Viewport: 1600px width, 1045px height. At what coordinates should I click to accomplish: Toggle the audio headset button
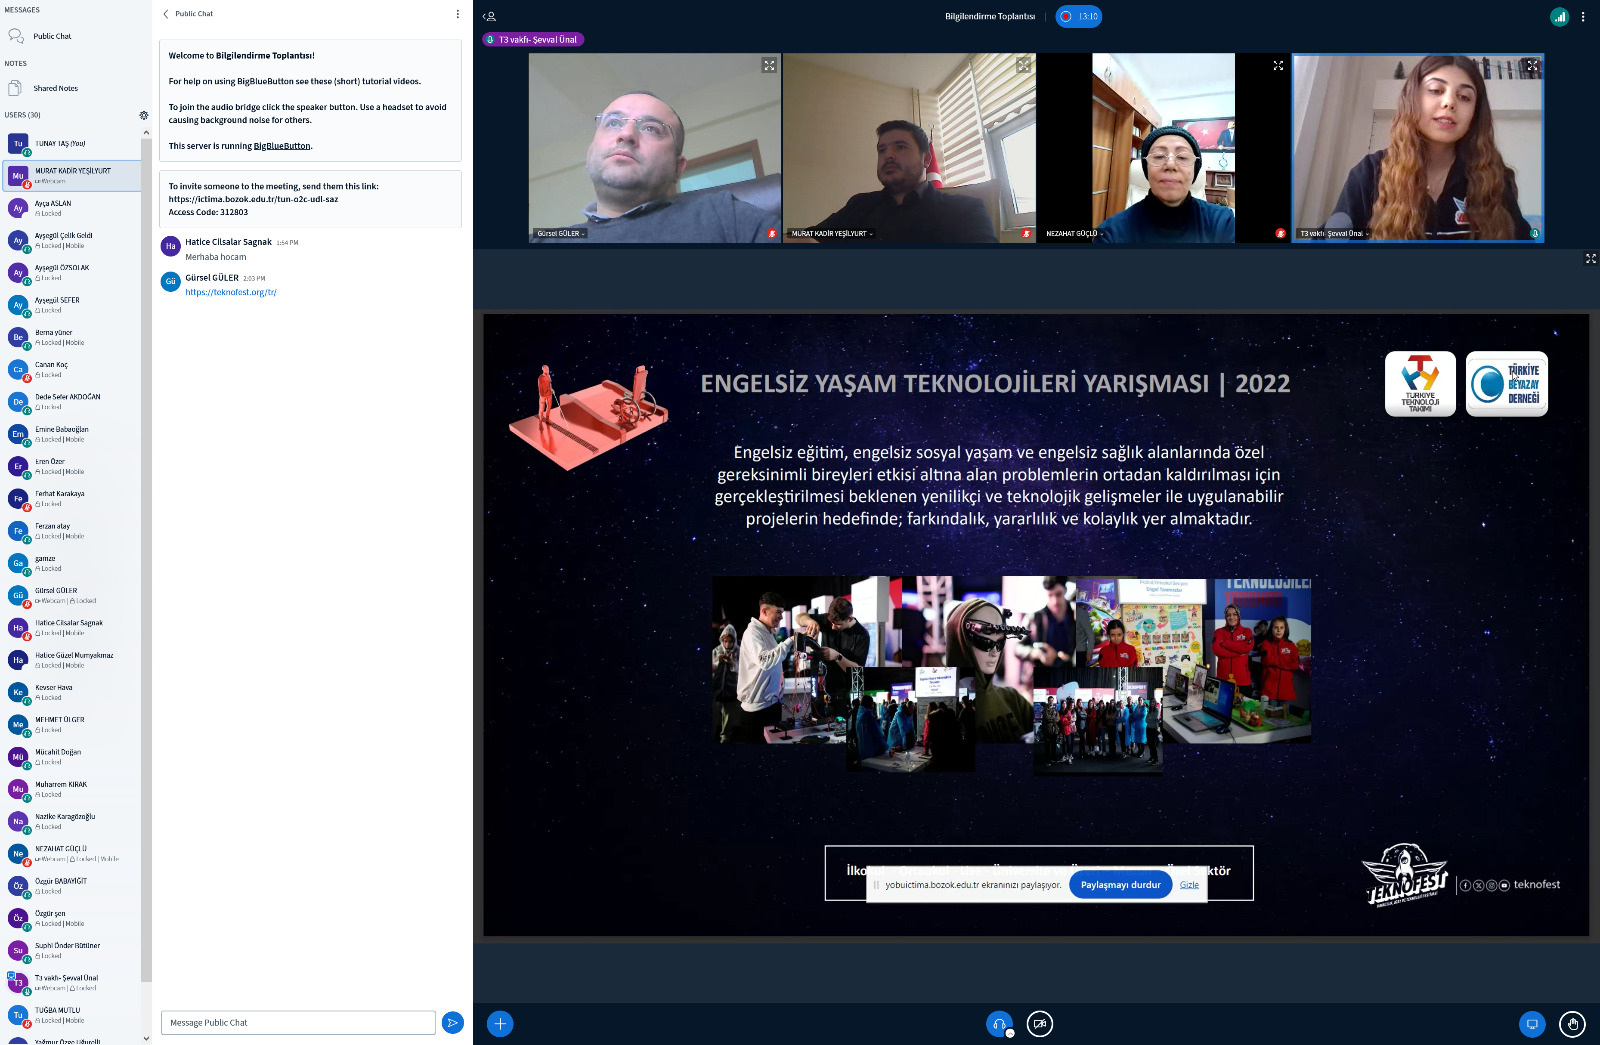coord(999,1024)
